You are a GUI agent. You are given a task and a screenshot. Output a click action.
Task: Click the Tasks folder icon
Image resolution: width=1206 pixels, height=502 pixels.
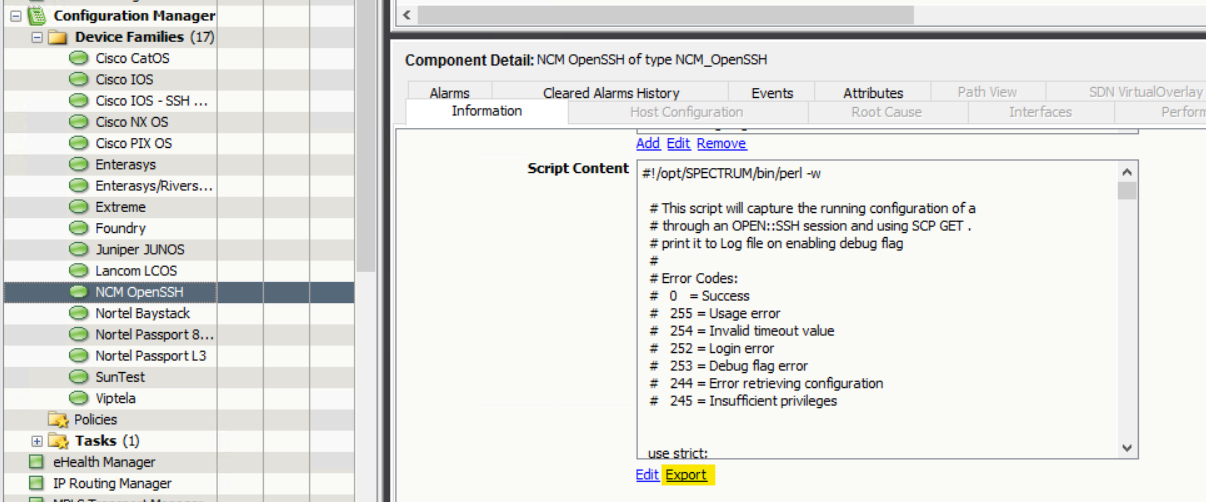coord(58,441)
